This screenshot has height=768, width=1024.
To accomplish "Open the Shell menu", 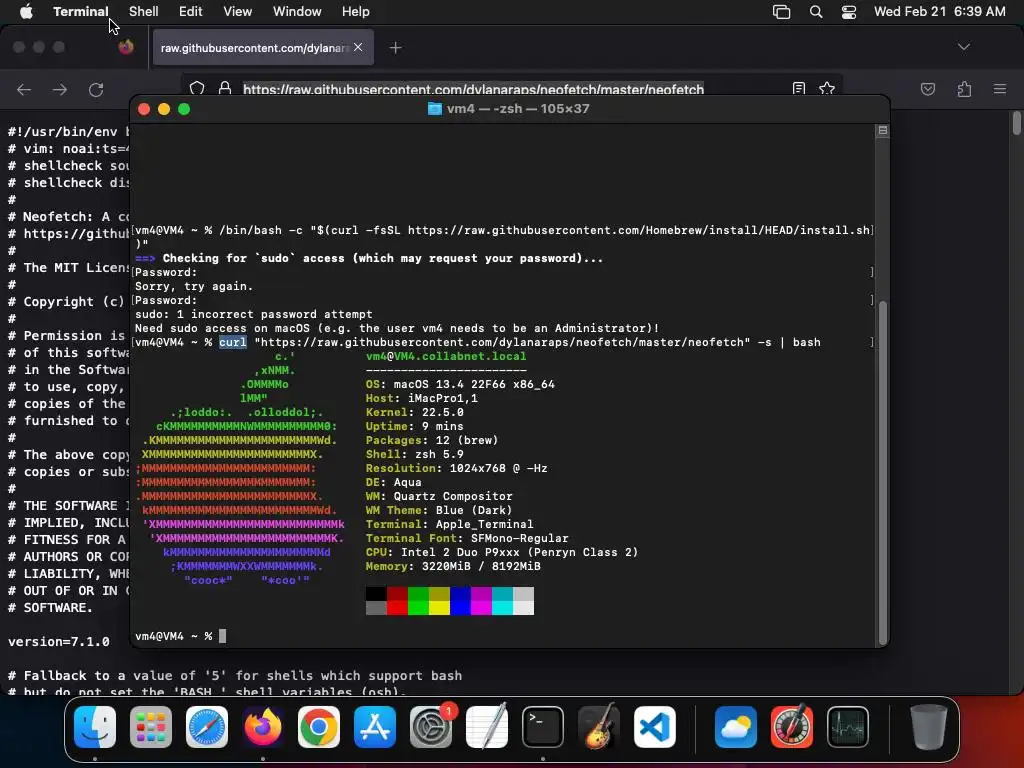I will pyautogui.click(x=143, y=11).
